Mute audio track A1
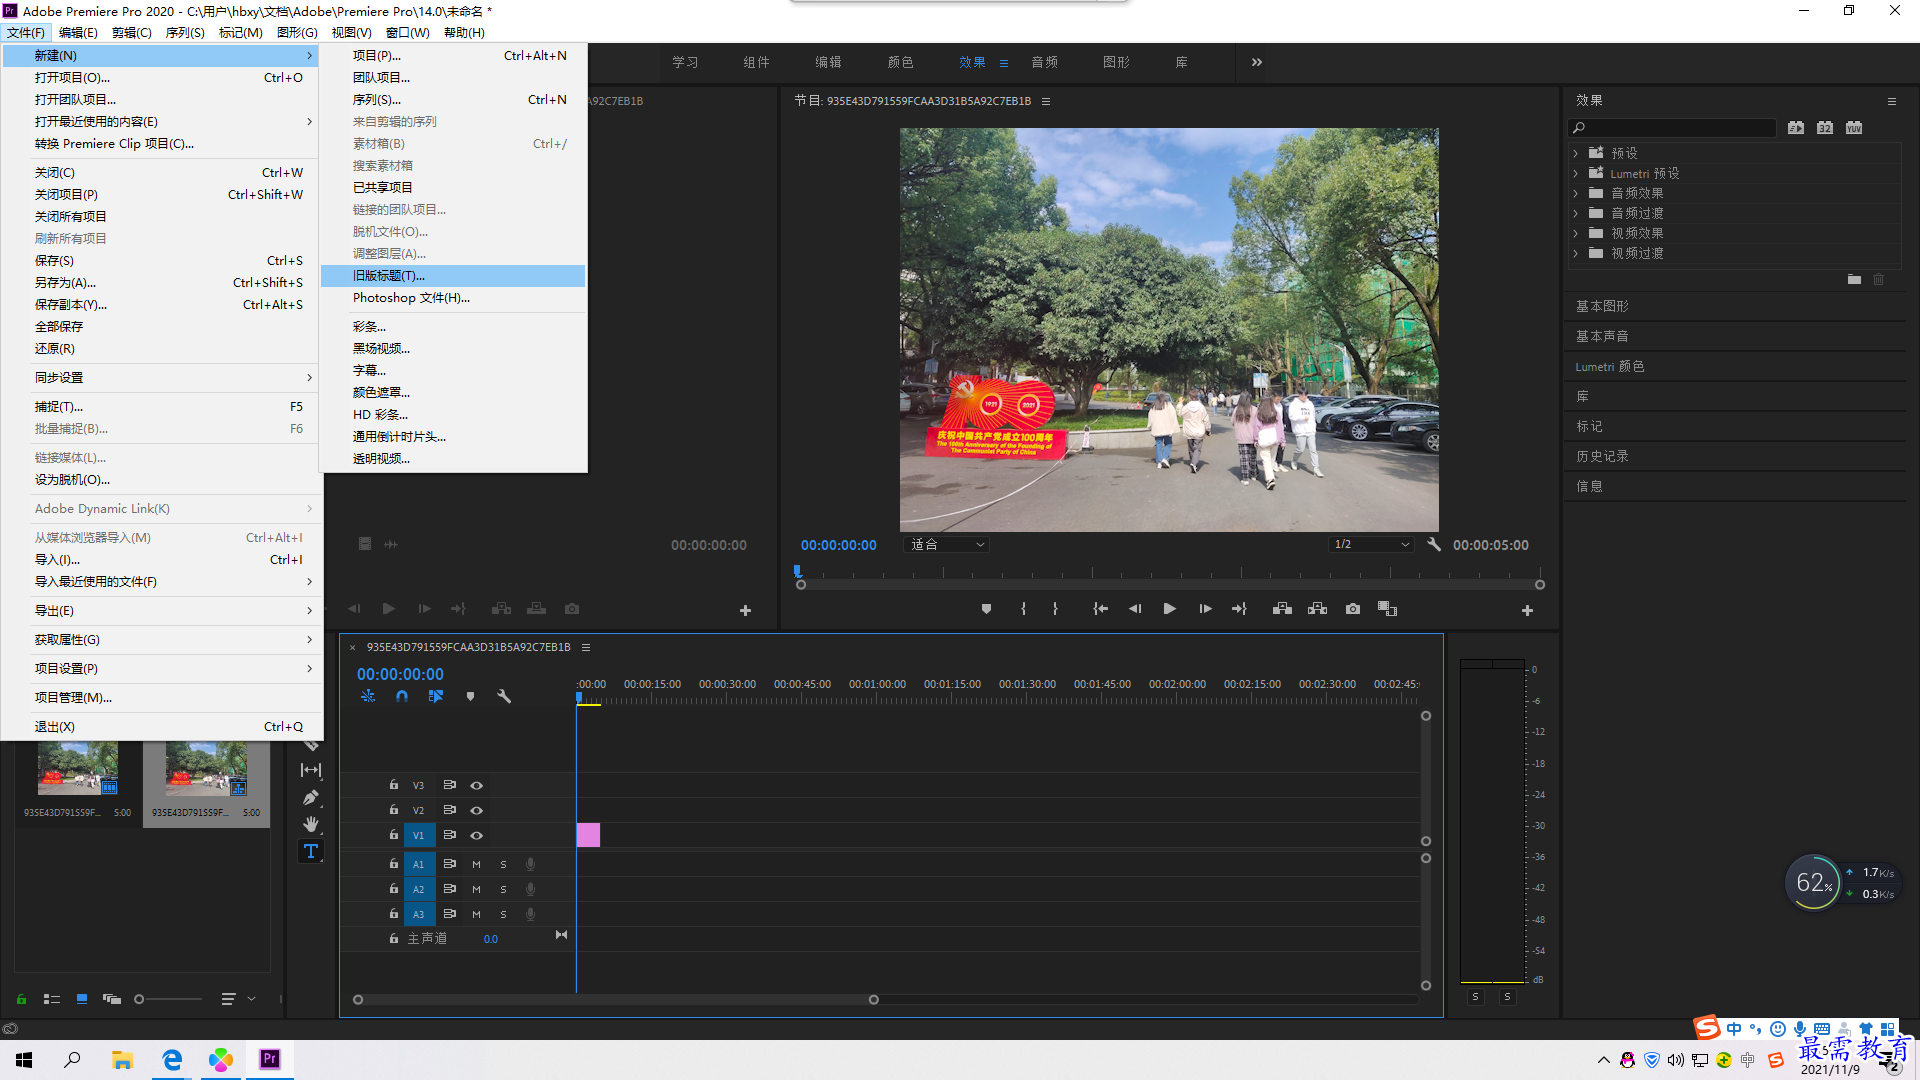This screenshot has width=1920, height=1080. click(477, 864)
